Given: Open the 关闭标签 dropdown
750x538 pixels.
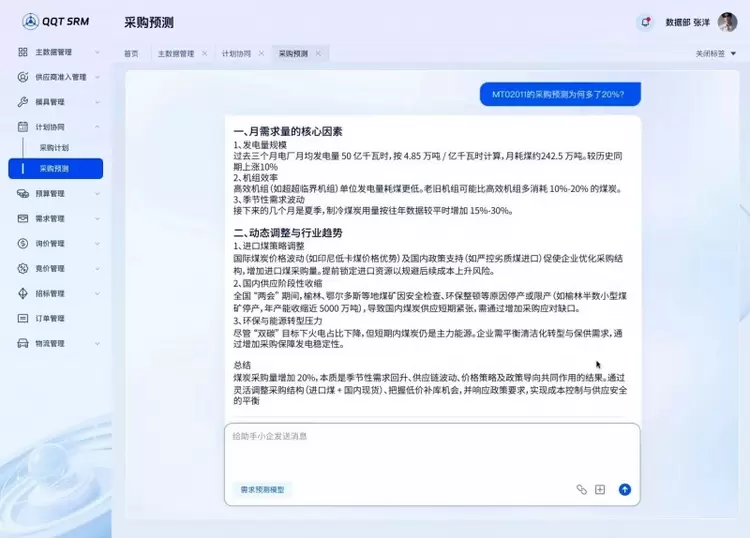Looking at the screenshot, I should (x=715, y=53).
